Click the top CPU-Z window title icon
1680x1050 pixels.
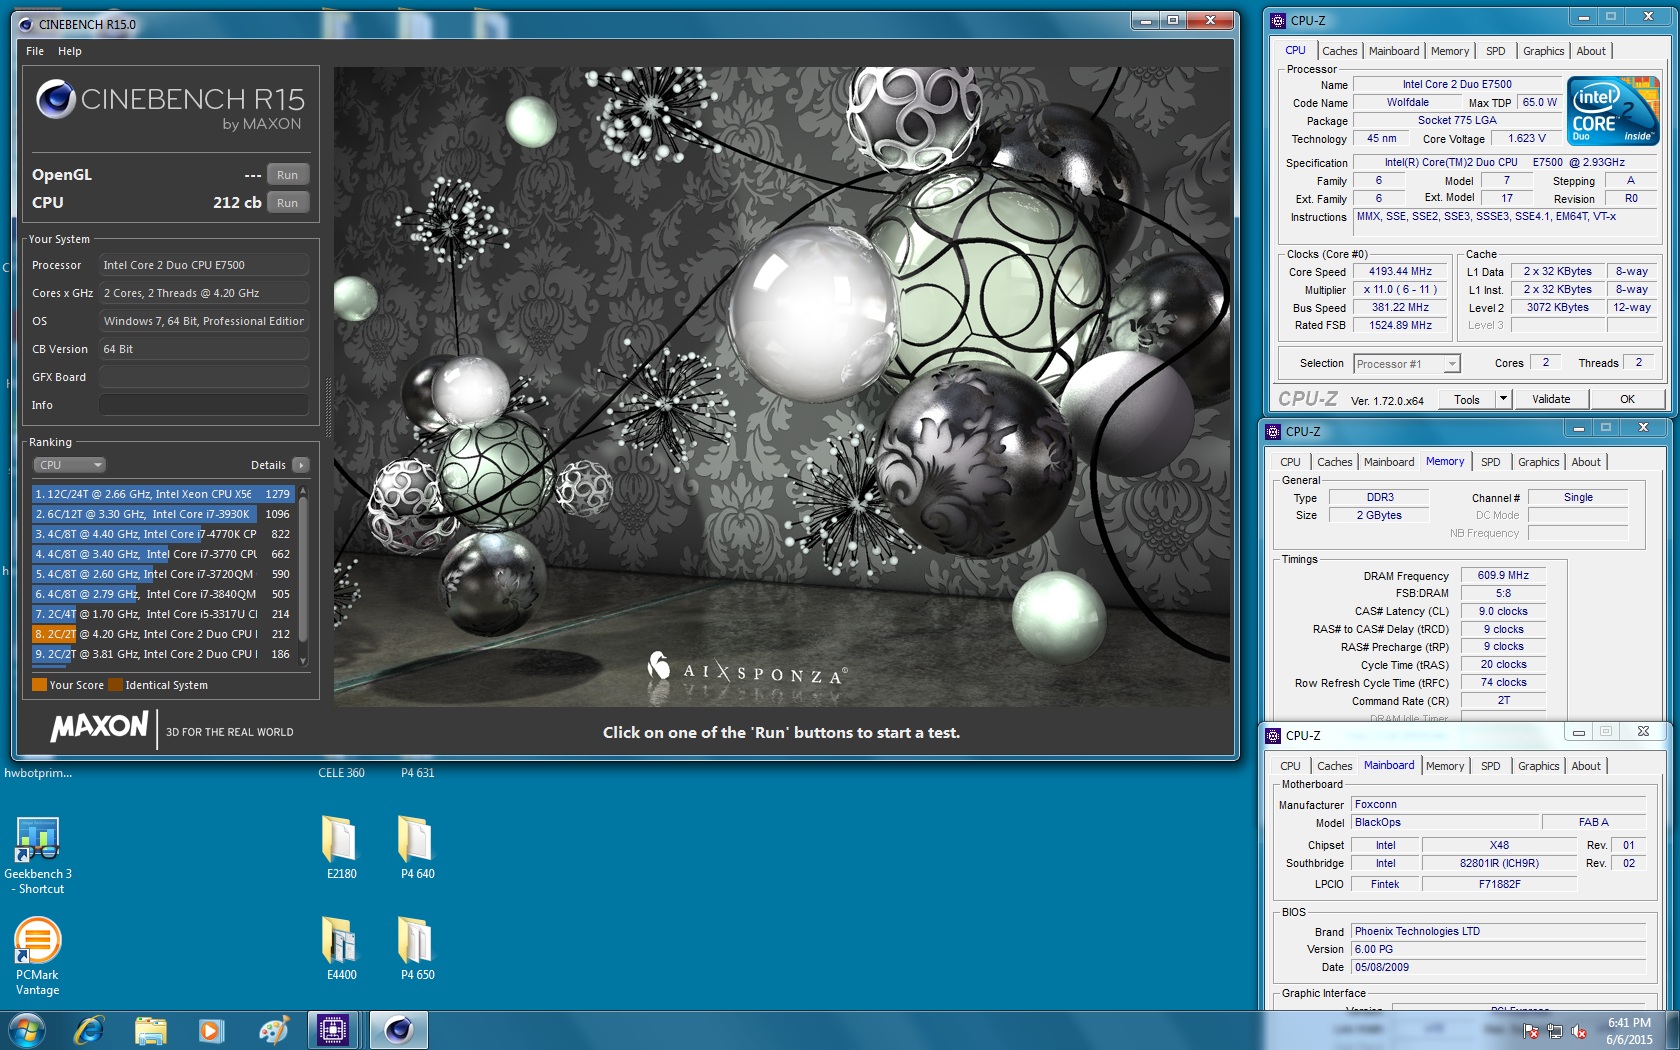click(1277, 20)
